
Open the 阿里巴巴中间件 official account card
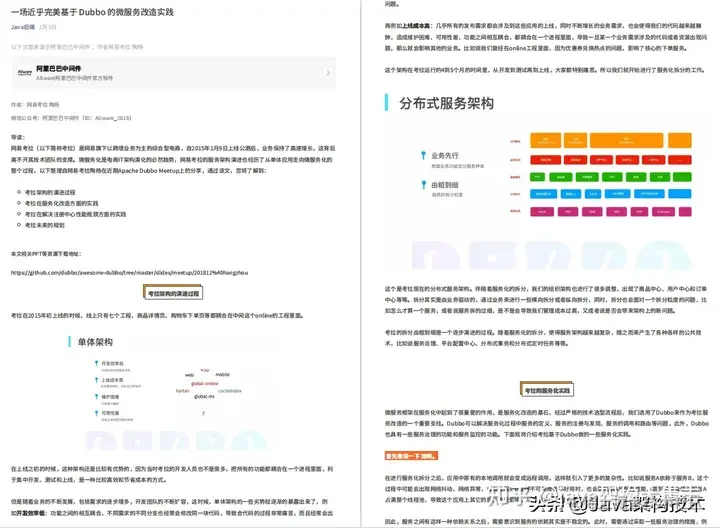coord(174,73)
